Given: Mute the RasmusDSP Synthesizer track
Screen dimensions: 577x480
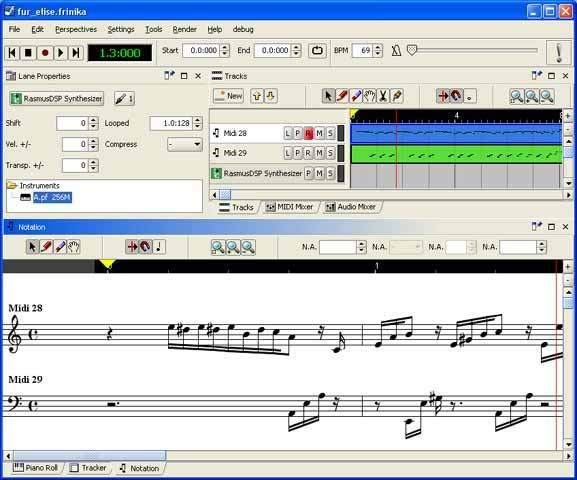Looking at the screenshot, I should click(x=319, y=173).
